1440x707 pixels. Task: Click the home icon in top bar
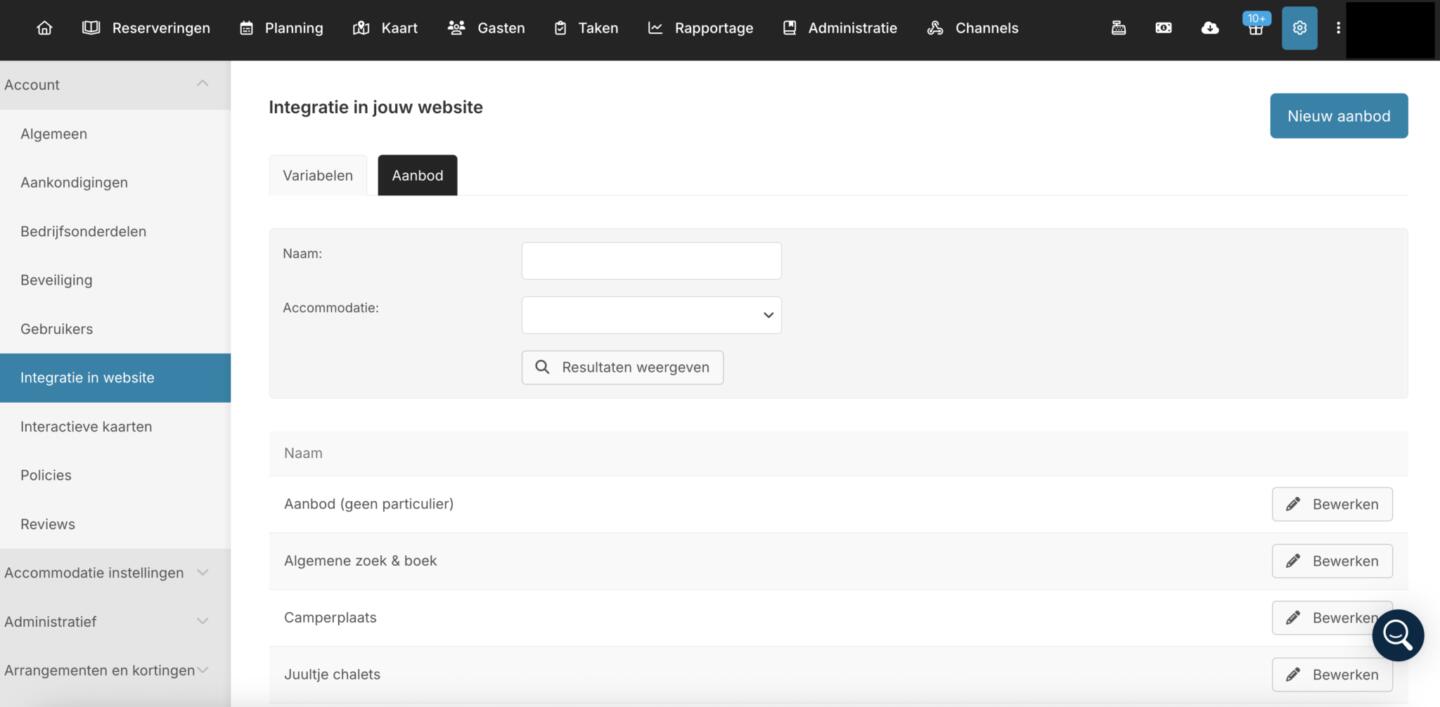point(44,28)
